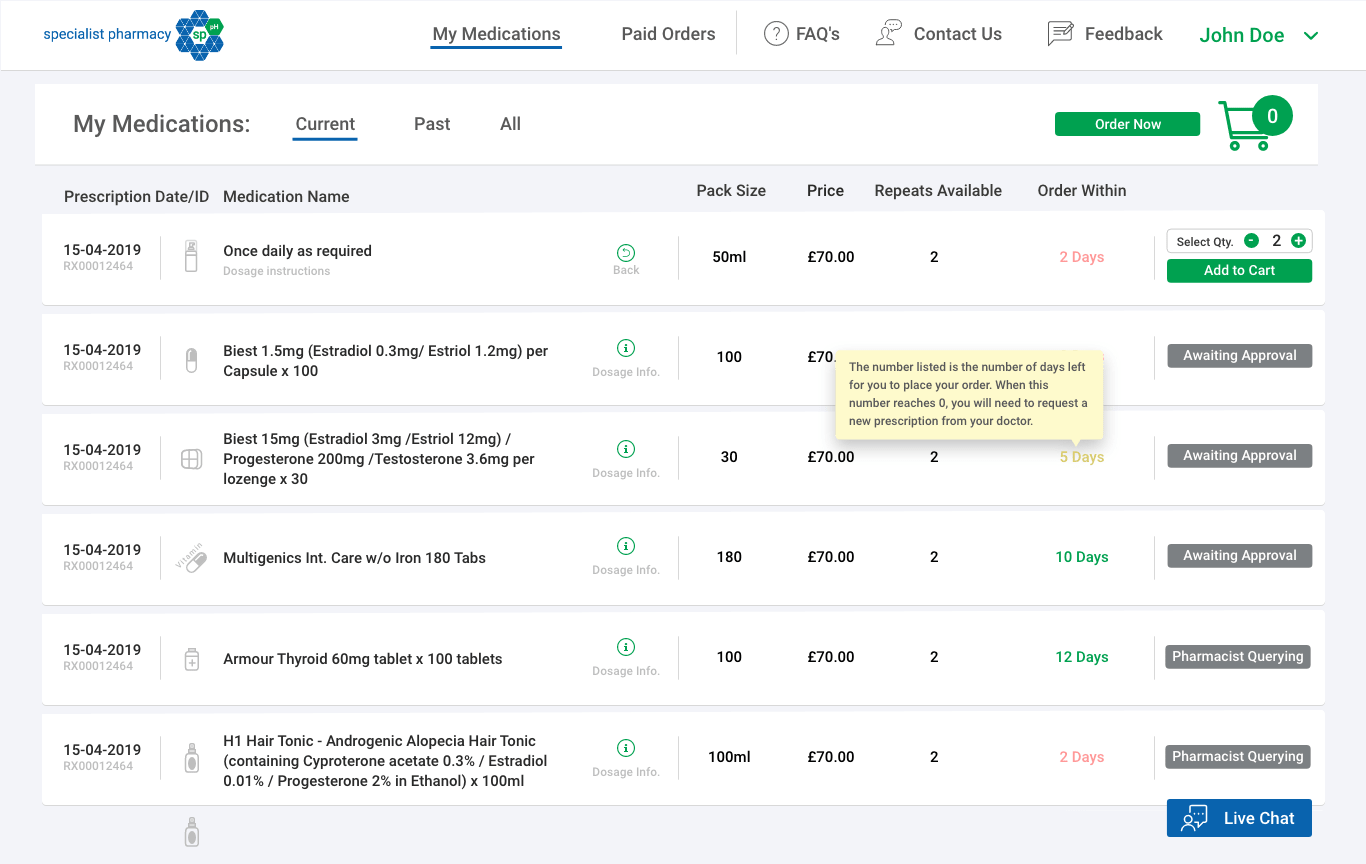Click '5 Days' order within text
1366x864 pixels.
tap(1082, 457)
